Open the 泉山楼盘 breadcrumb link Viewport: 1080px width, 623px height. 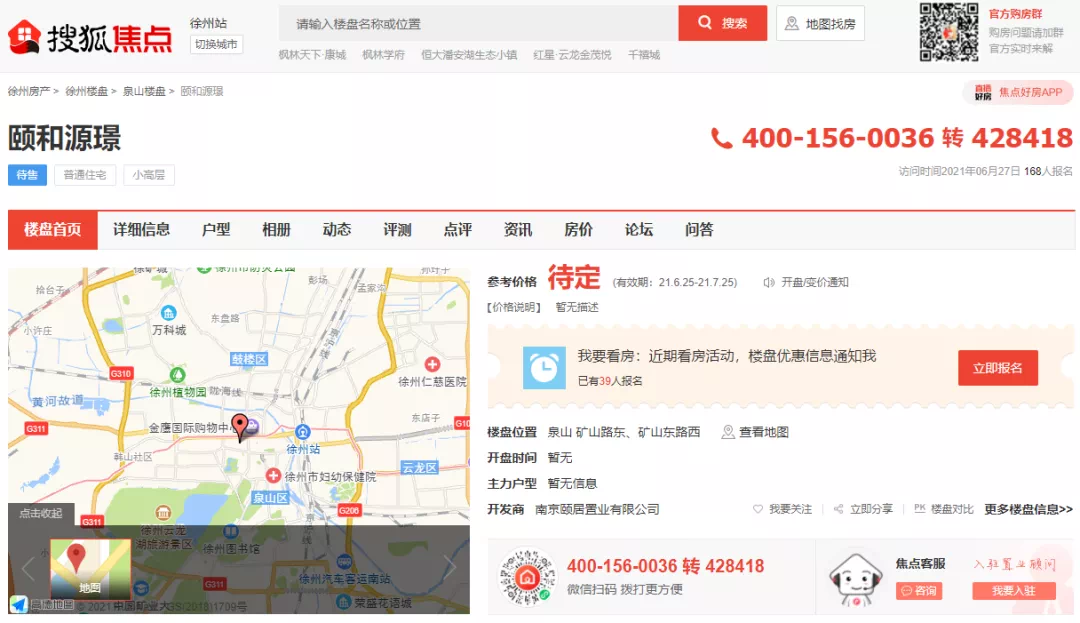click(x=144, y=92)
